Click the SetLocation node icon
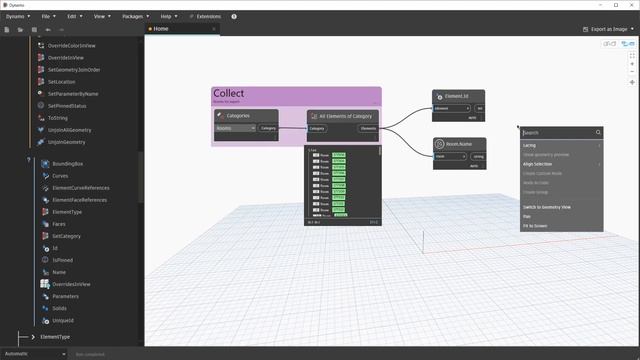The width and height of the screenshot is (640, 360). [41, 82]
